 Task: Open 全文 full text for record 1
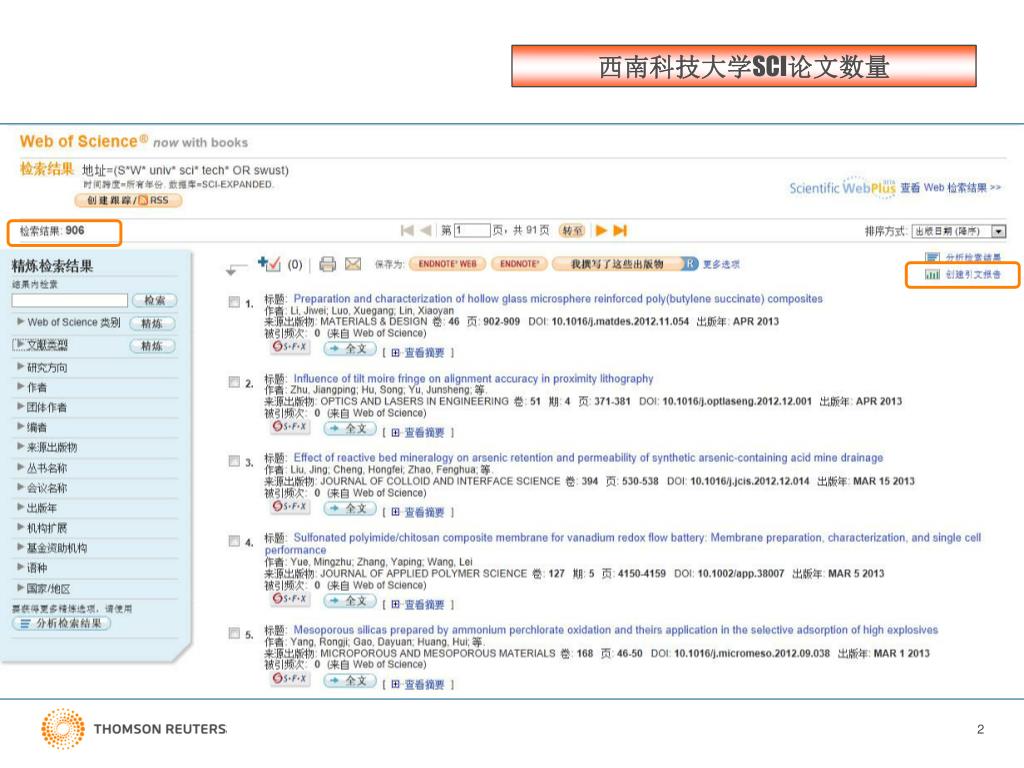click(x=350, y=349)
